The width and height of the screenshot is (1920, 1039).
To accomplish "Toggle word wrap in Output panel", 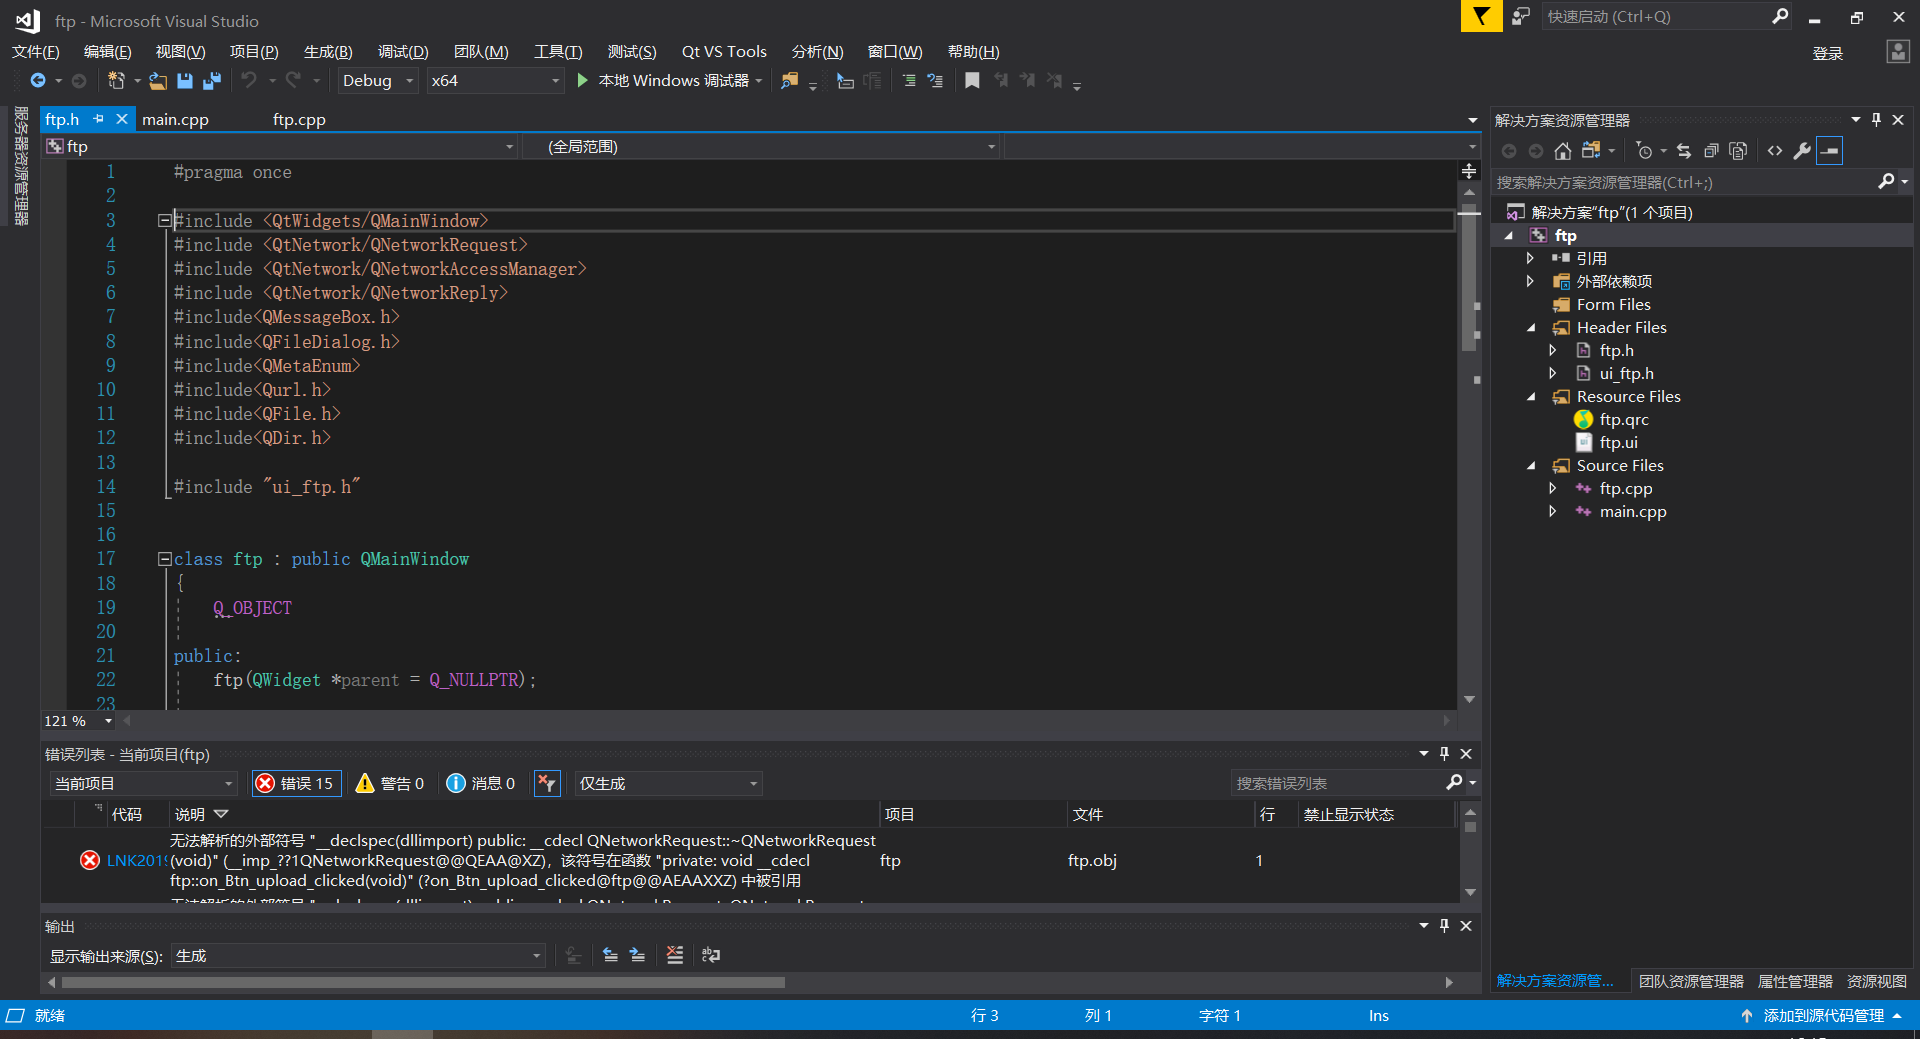I will click(x=711, y=955).
